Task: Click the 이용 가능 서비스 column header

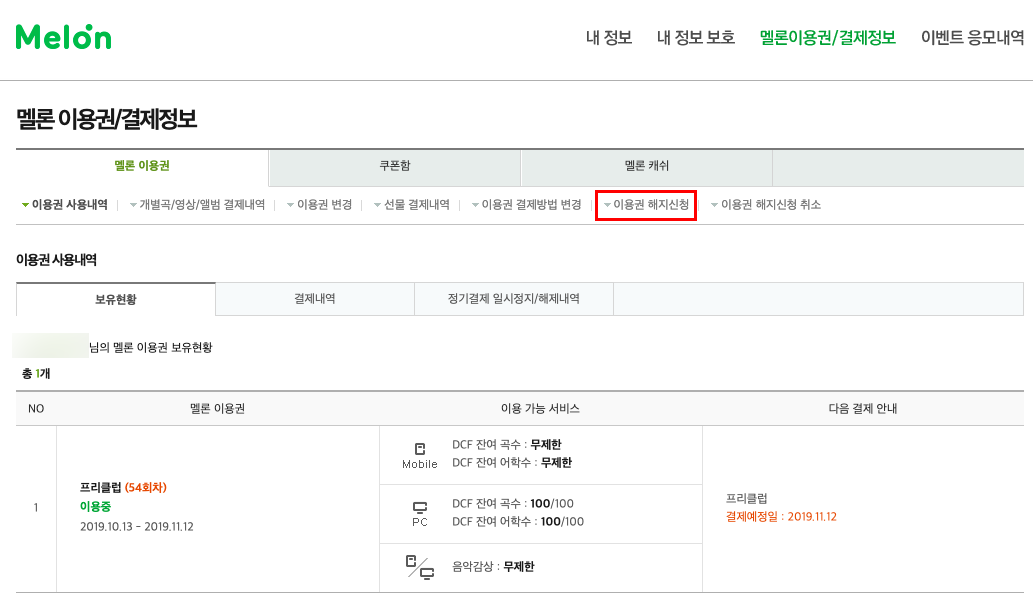Action: click(x=540, y=408)
